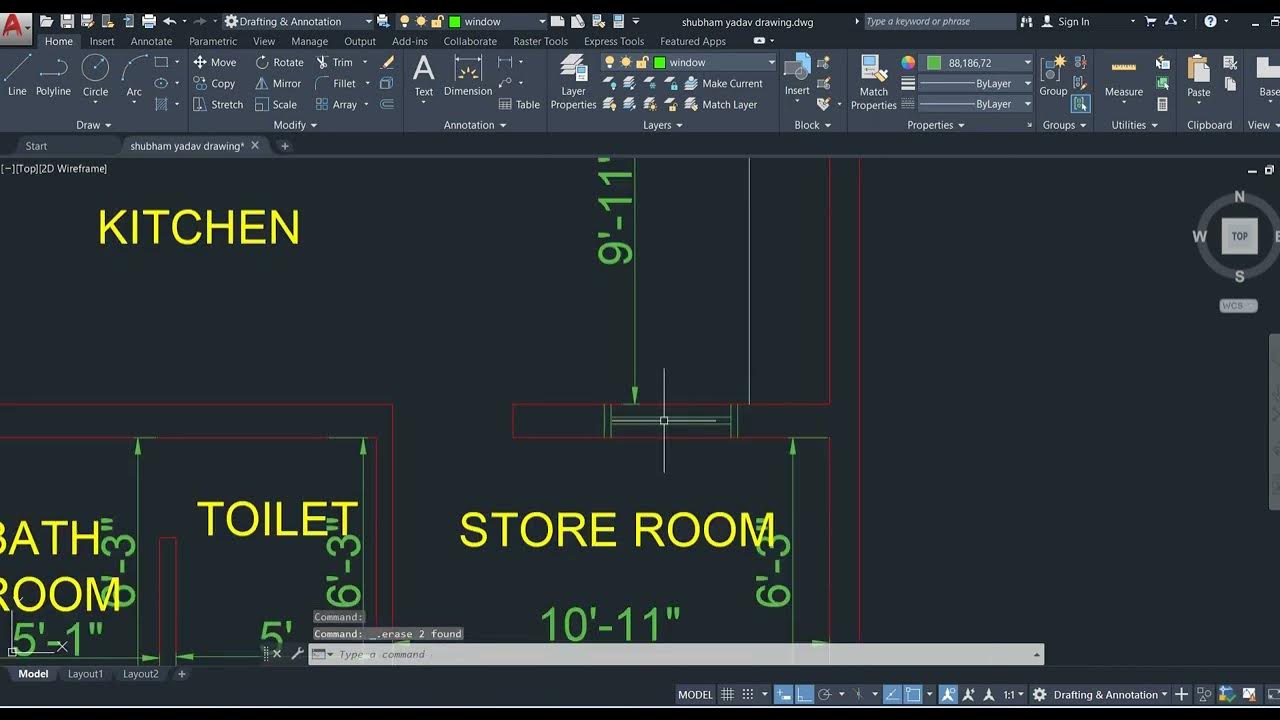This screenshot has width=1280, height=720.
Task: Click the Make Current layer button
Action: pos(724,84)
